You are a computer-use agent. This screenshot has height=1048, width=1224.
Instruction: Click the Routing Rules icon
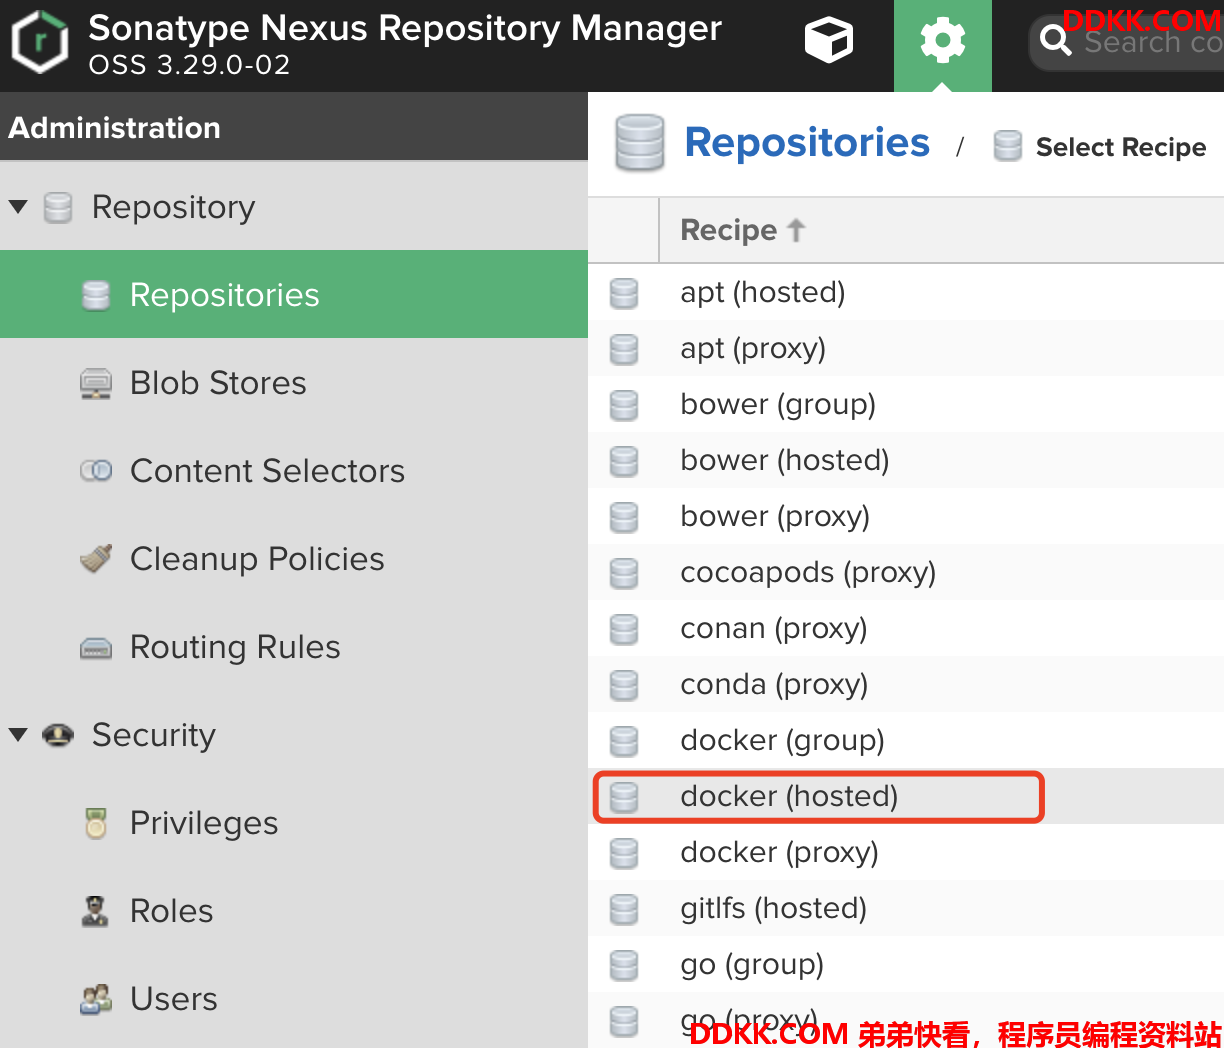click(96, 648)
